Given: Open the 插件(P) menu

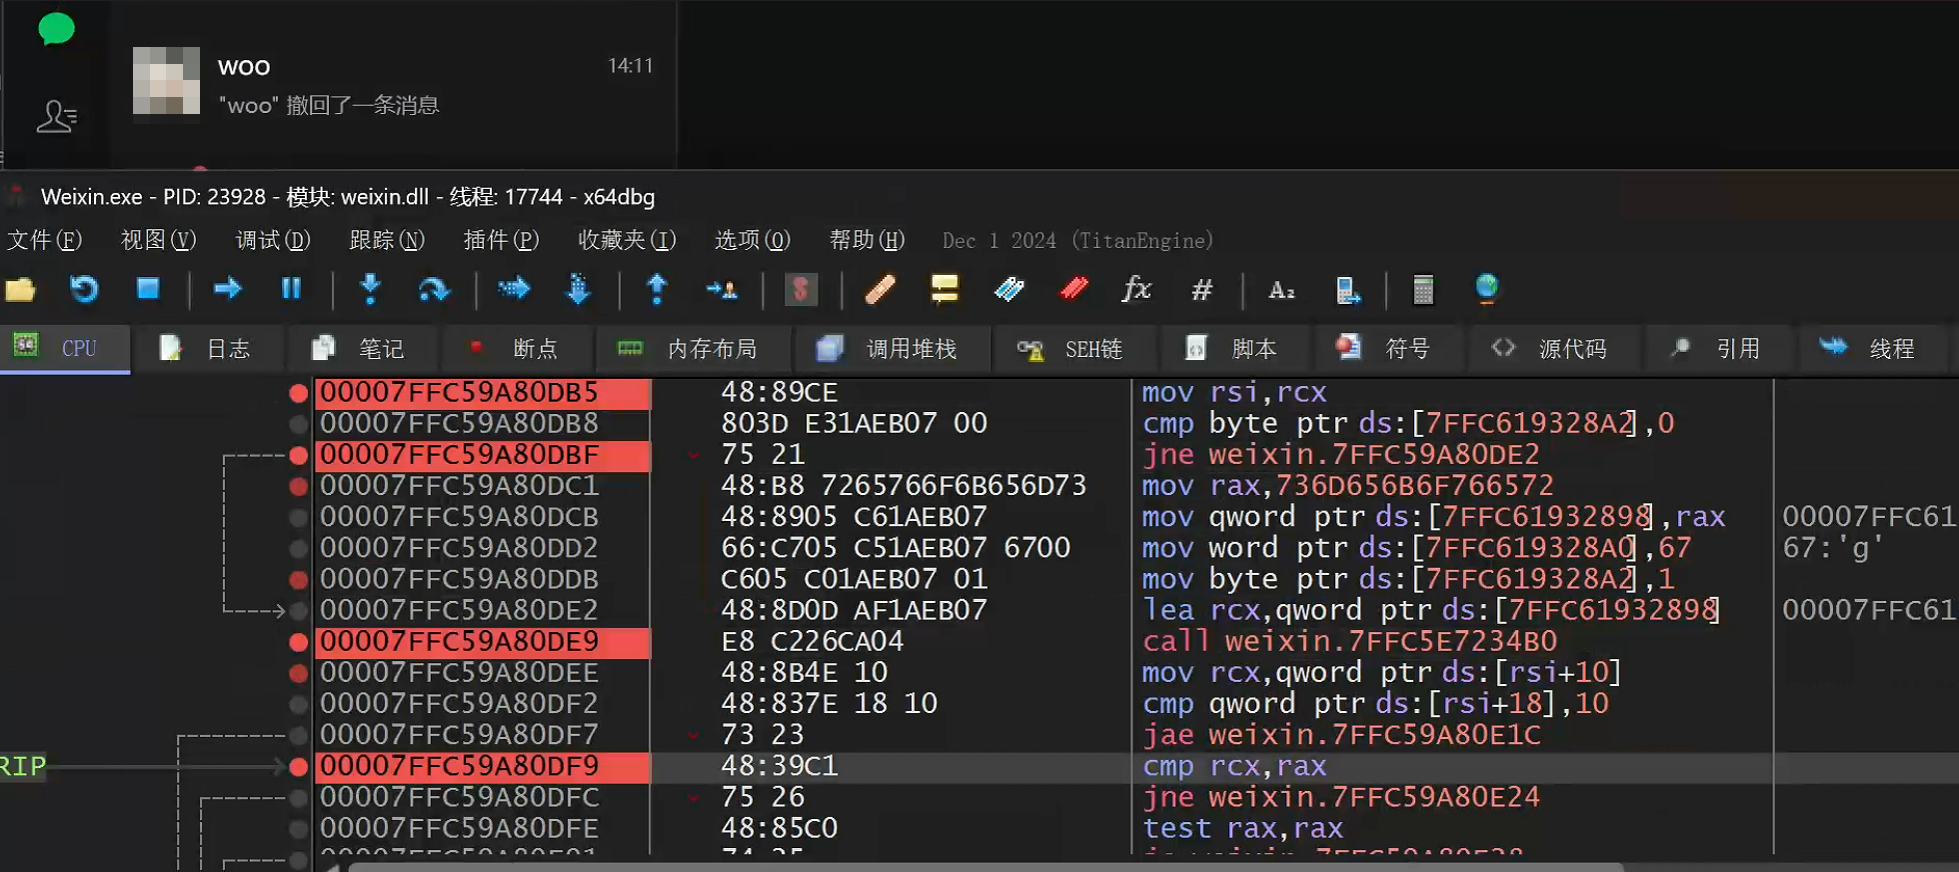Looking at the screenshot, I should tap(501, 240).
